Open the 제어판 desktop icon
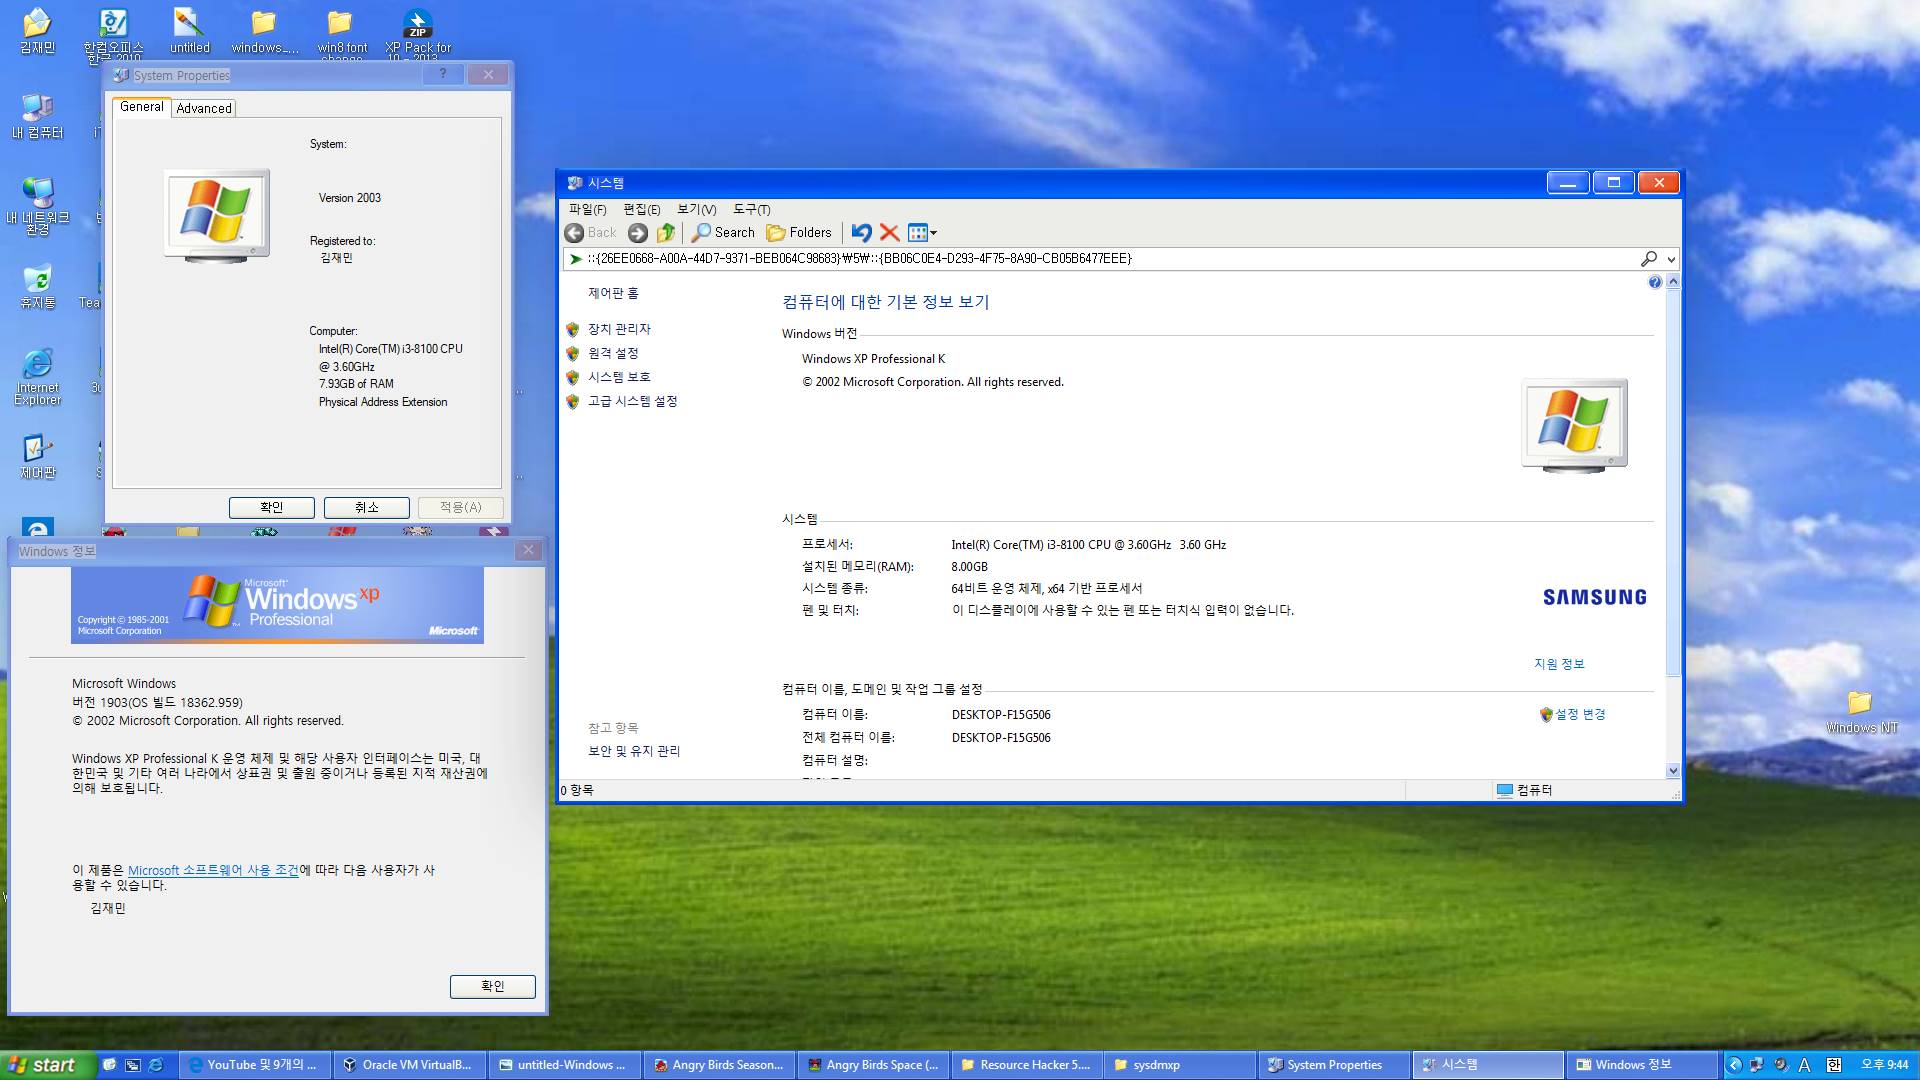The image size is (1920, 1080). (x=38, y=456)
